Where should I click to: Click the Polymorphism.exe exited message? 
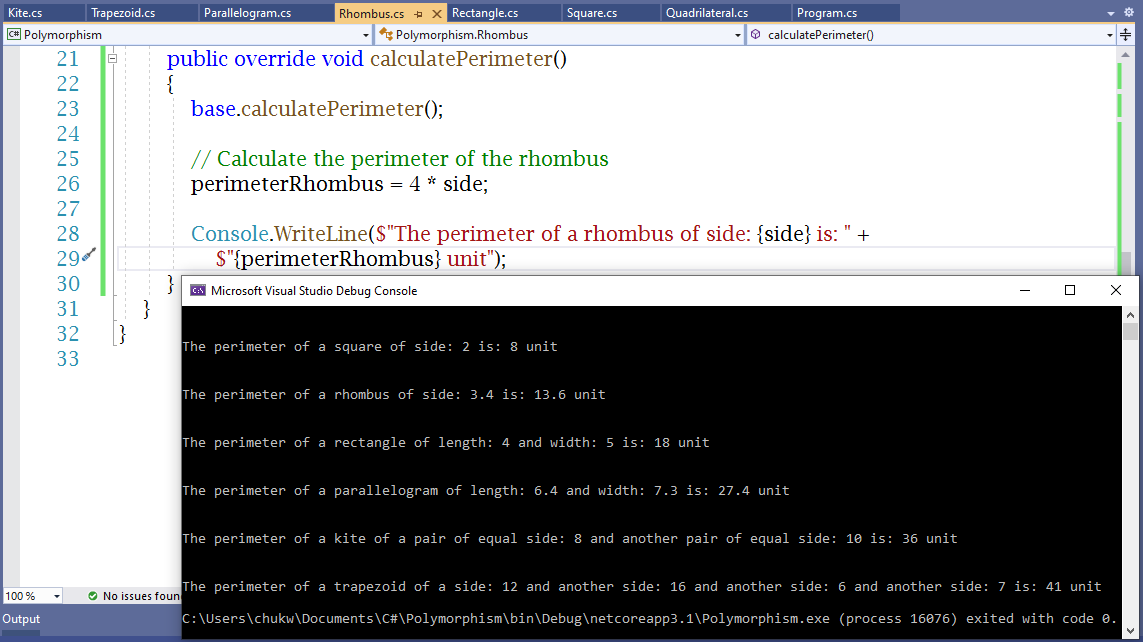[x=649, y=619]
